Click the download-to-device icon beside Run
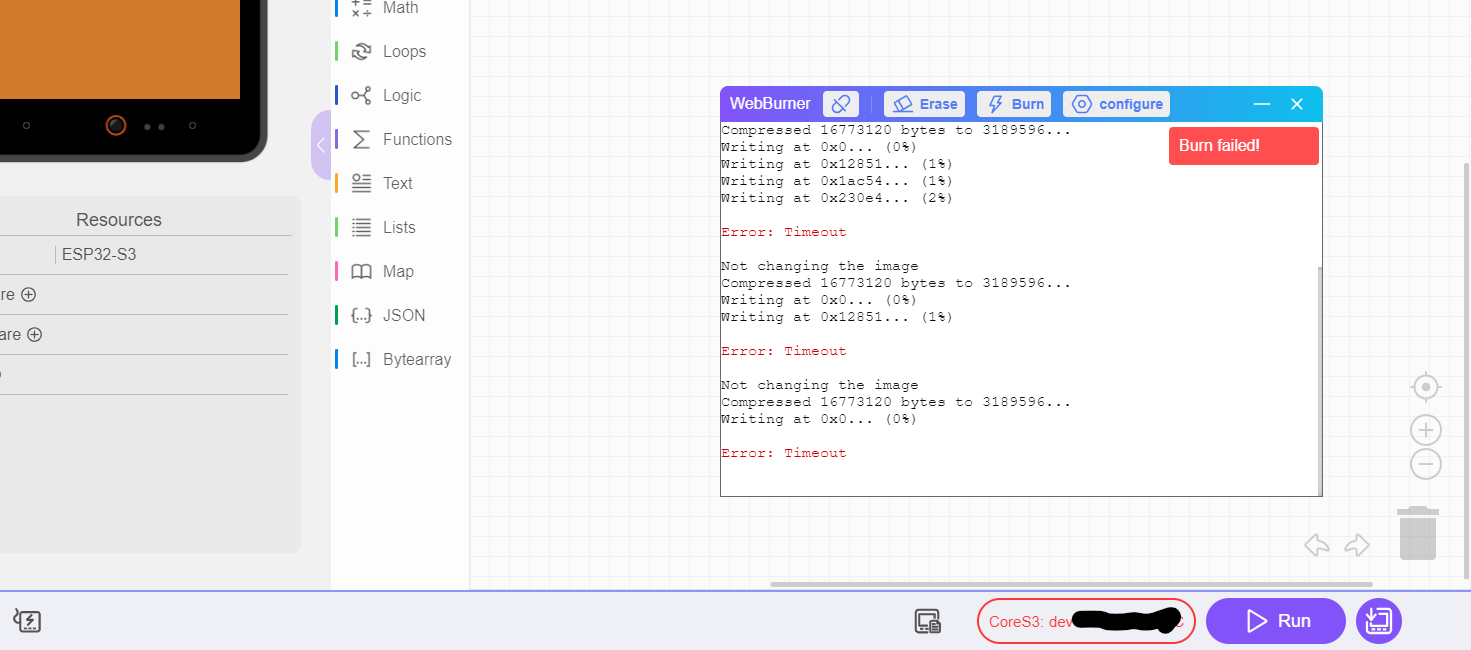 1379,621
